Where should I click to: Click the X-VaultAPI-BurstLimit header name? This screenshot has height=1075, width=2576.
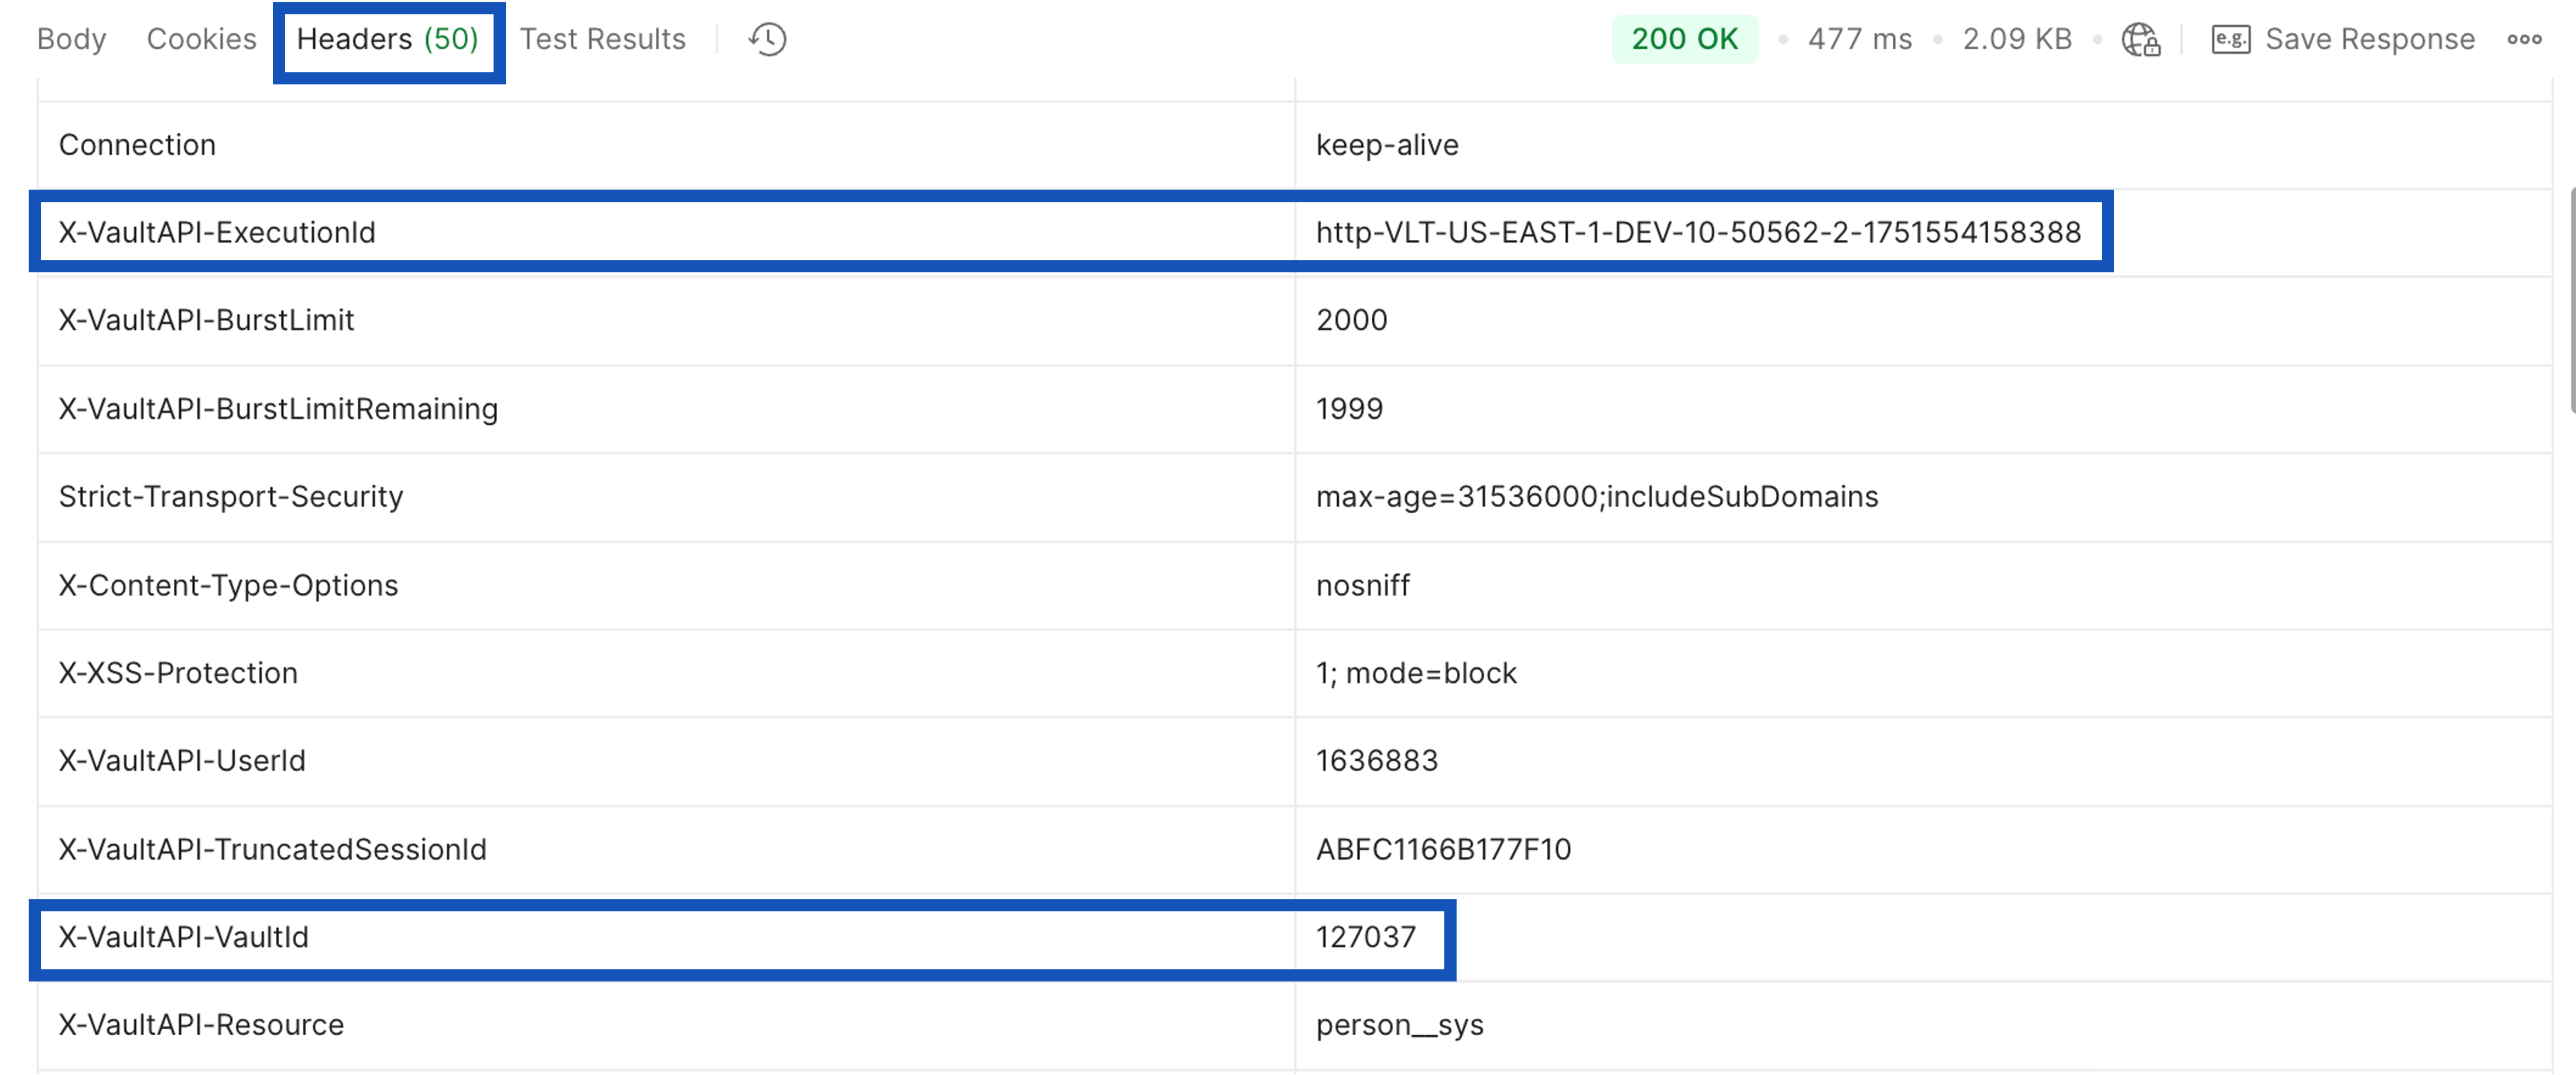click(x=206, y=321)
